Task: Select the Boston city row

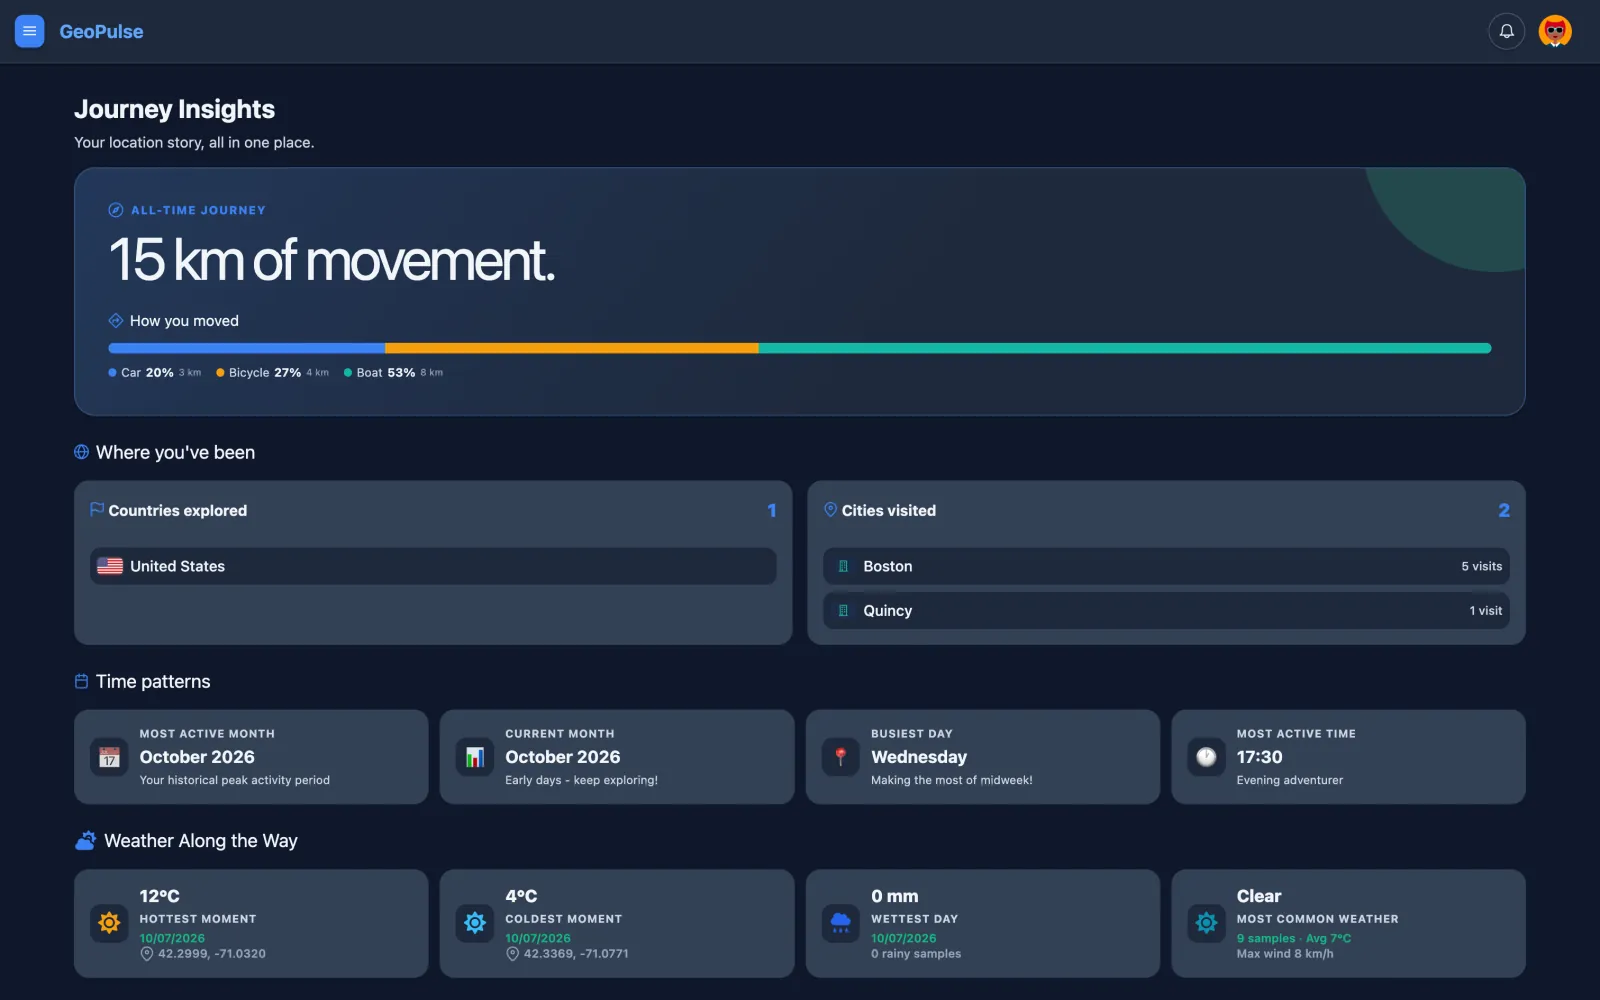Action: click(1166, 566)
